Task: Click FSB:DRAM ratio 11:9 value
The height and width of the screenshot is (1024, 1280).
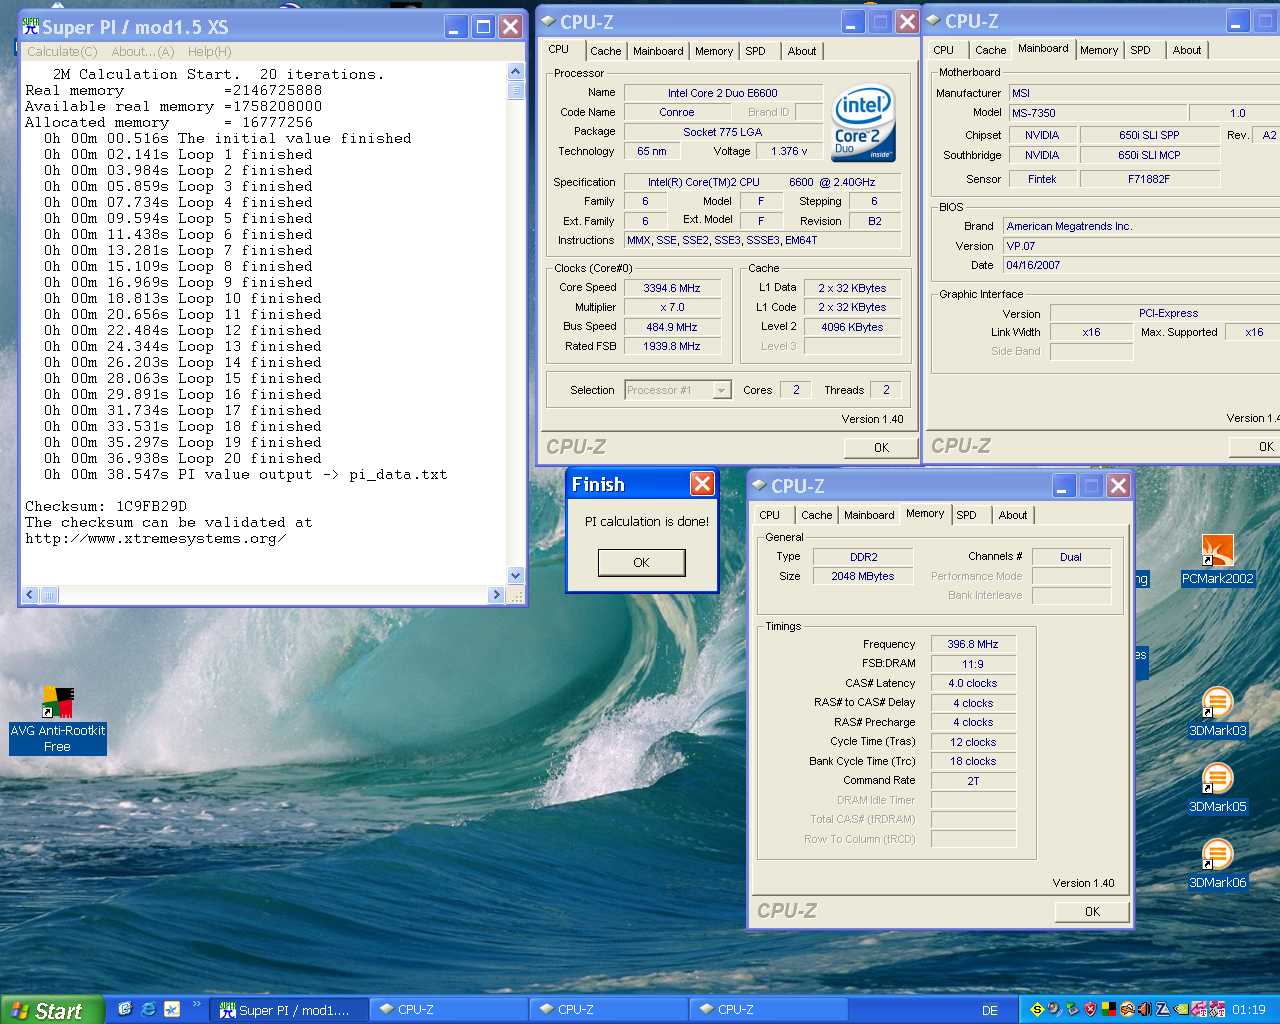Action: click(973, 664)
